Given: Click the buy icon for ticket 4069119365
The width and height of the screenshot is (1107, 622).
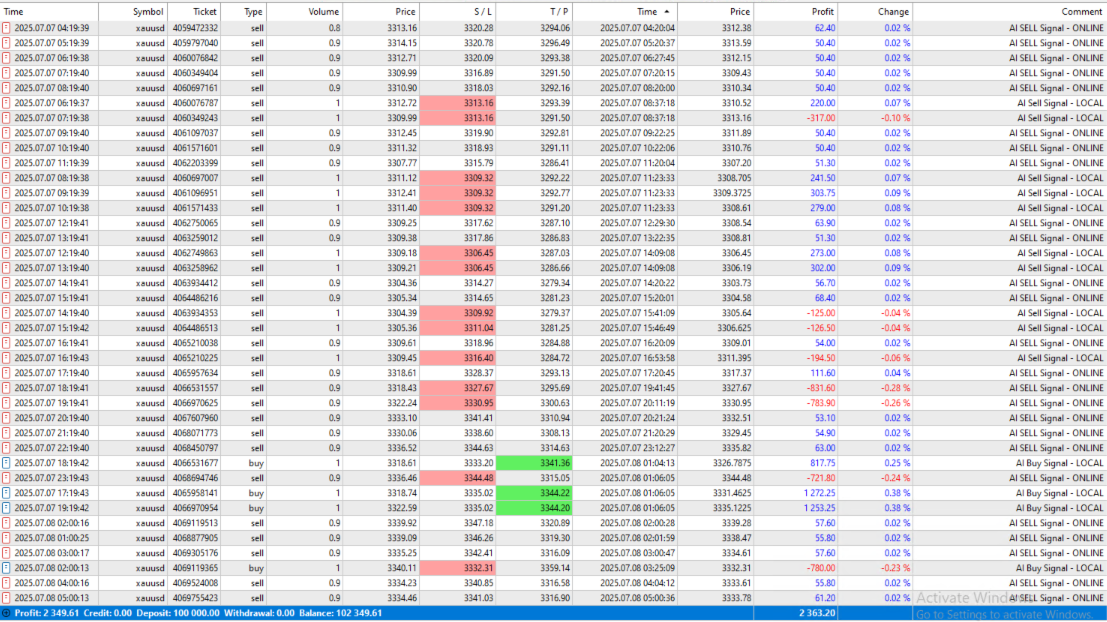Looking at the screenshot, I should tap(6, 568).
